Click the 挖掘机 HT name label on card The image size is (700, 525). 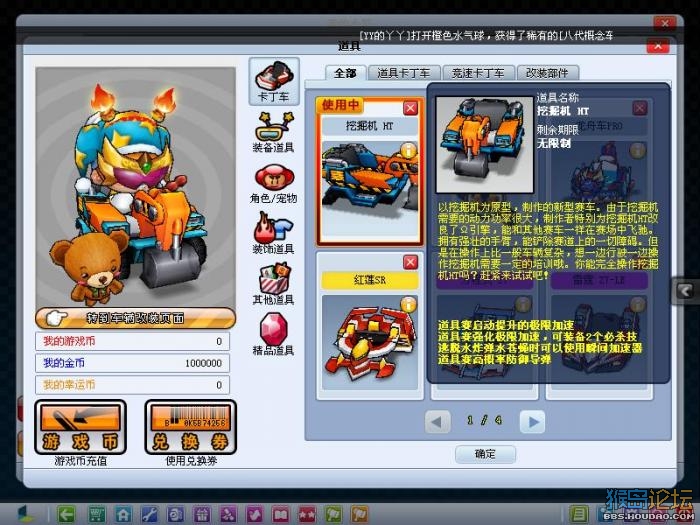click(x=370, y=126)
